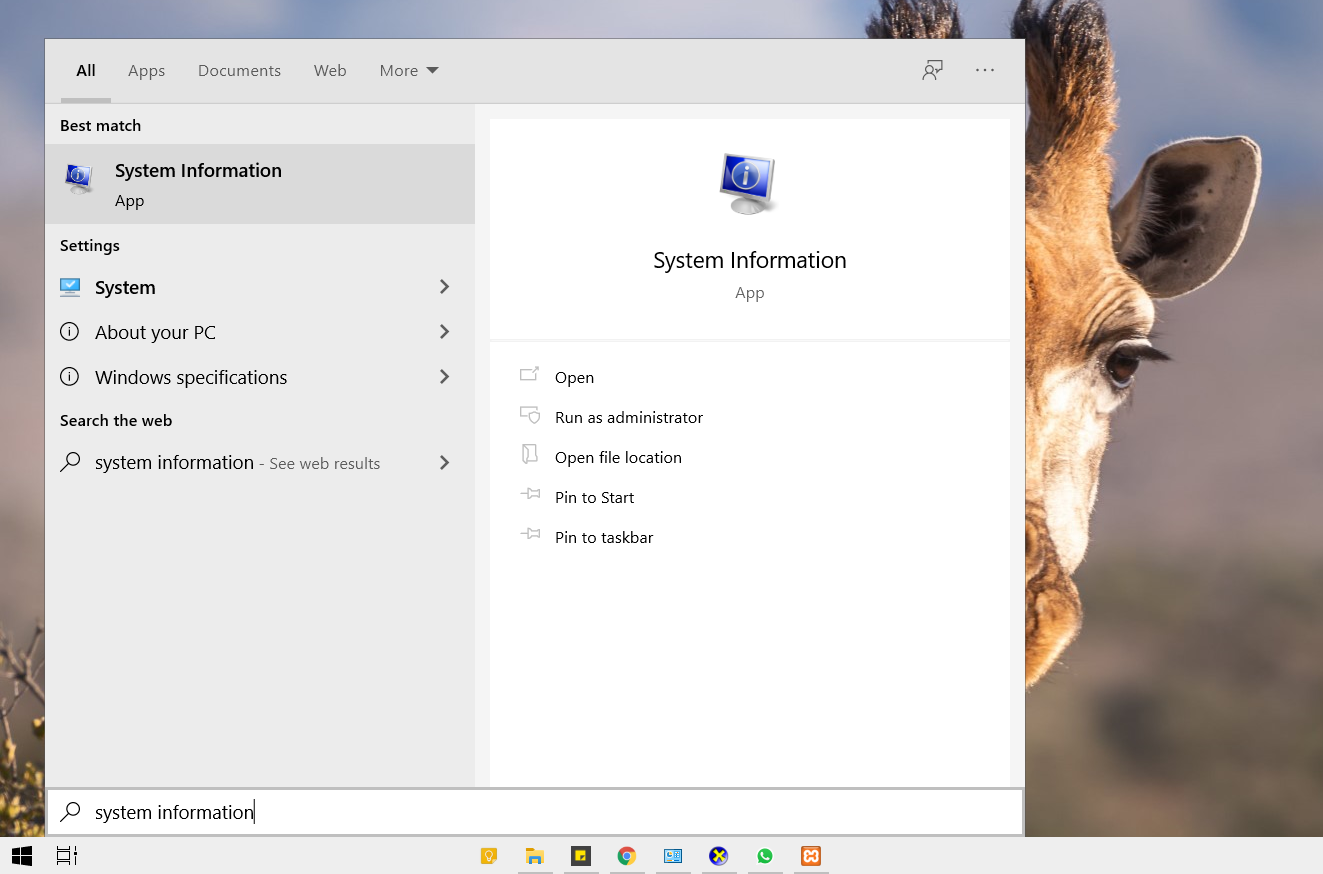Click the "system information" web result text
The height and width of the screenshot is (874, 1323).
coord(174,462)
